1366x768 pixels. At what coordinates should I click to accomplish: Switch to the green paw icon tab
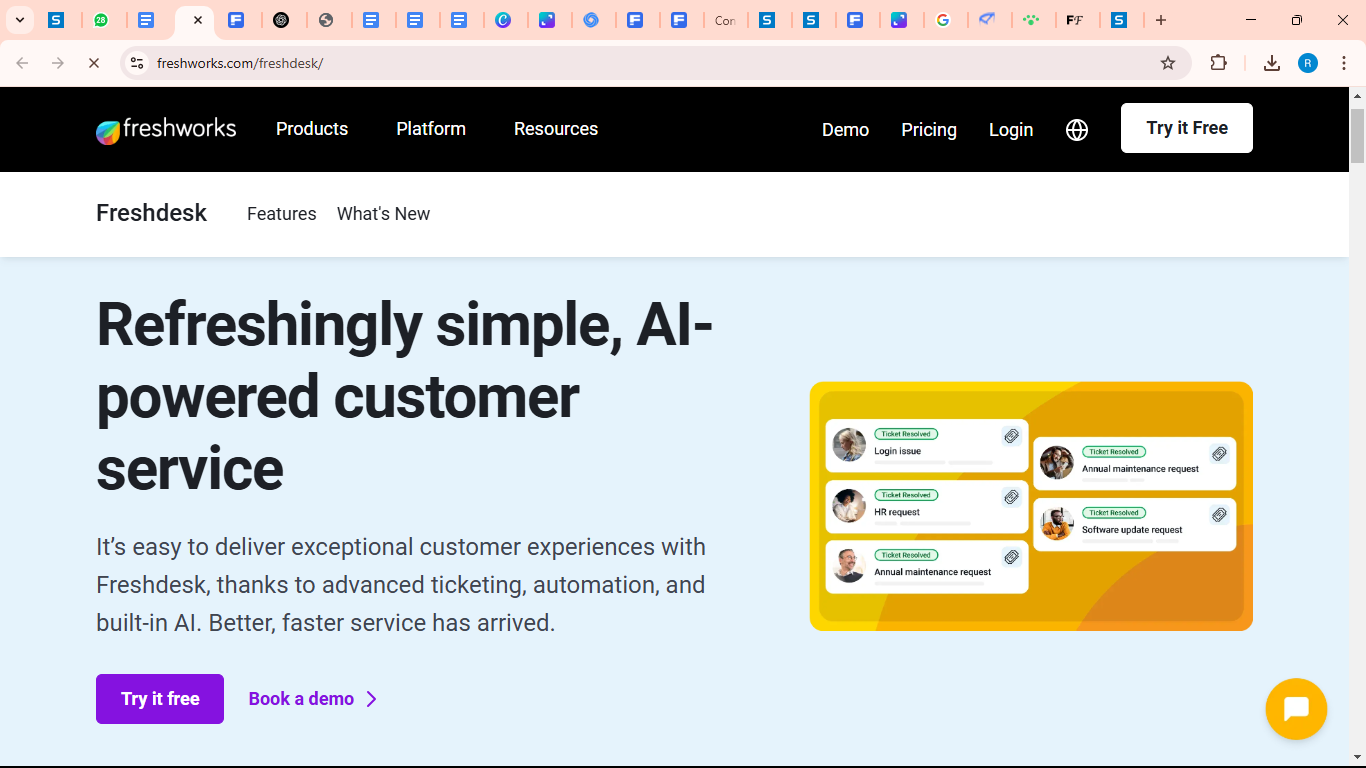1031,20
